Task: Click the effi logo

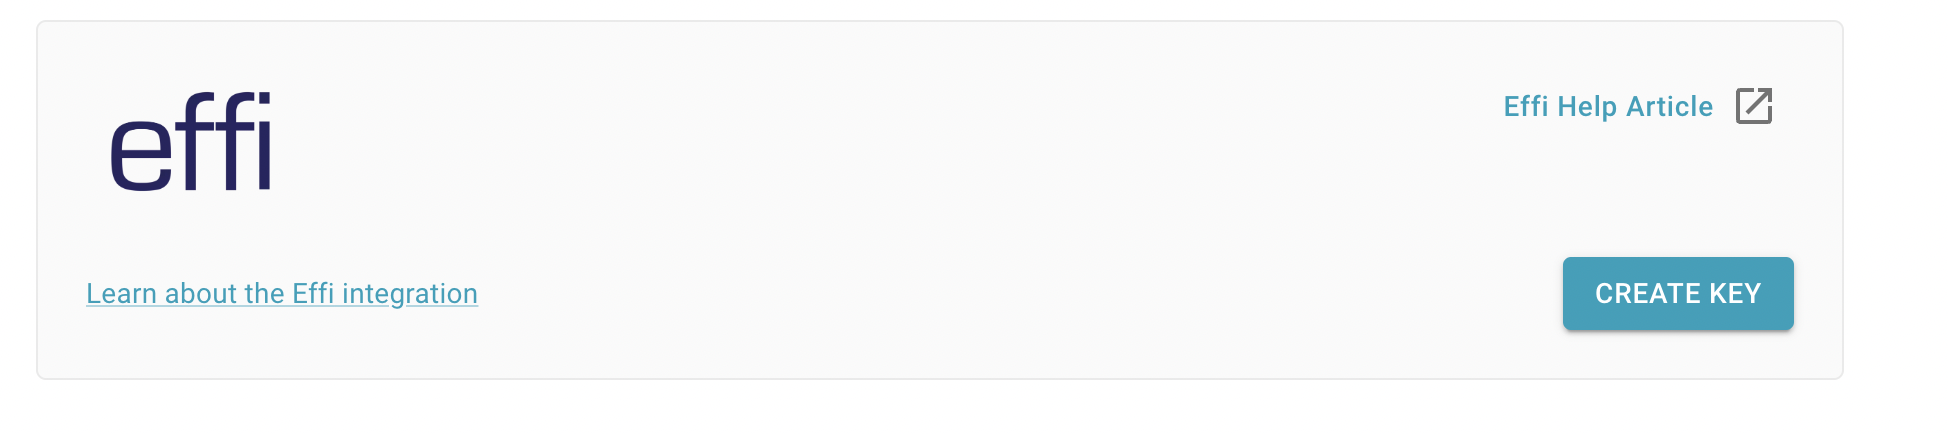Action: pyautogui.click(x=191, y=142)
